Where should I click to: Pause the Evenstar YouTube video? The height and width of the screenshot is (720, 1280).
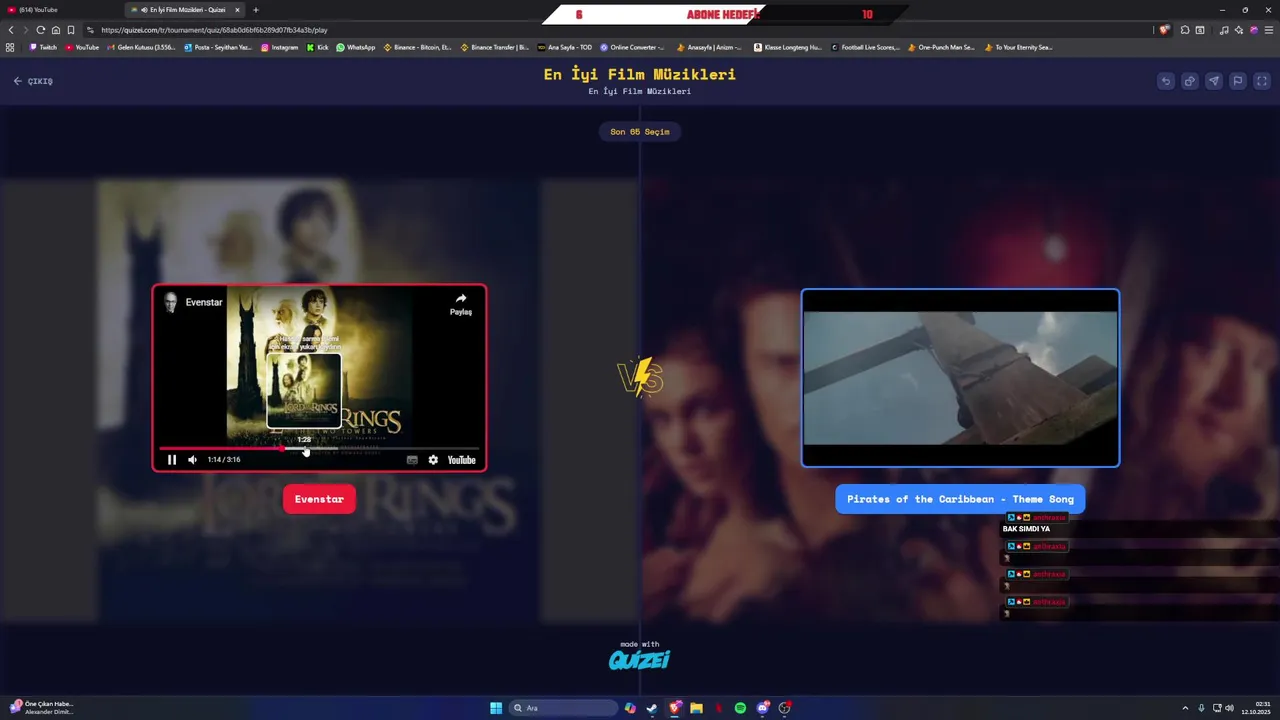pyautogui.click(x=172, y=460)
